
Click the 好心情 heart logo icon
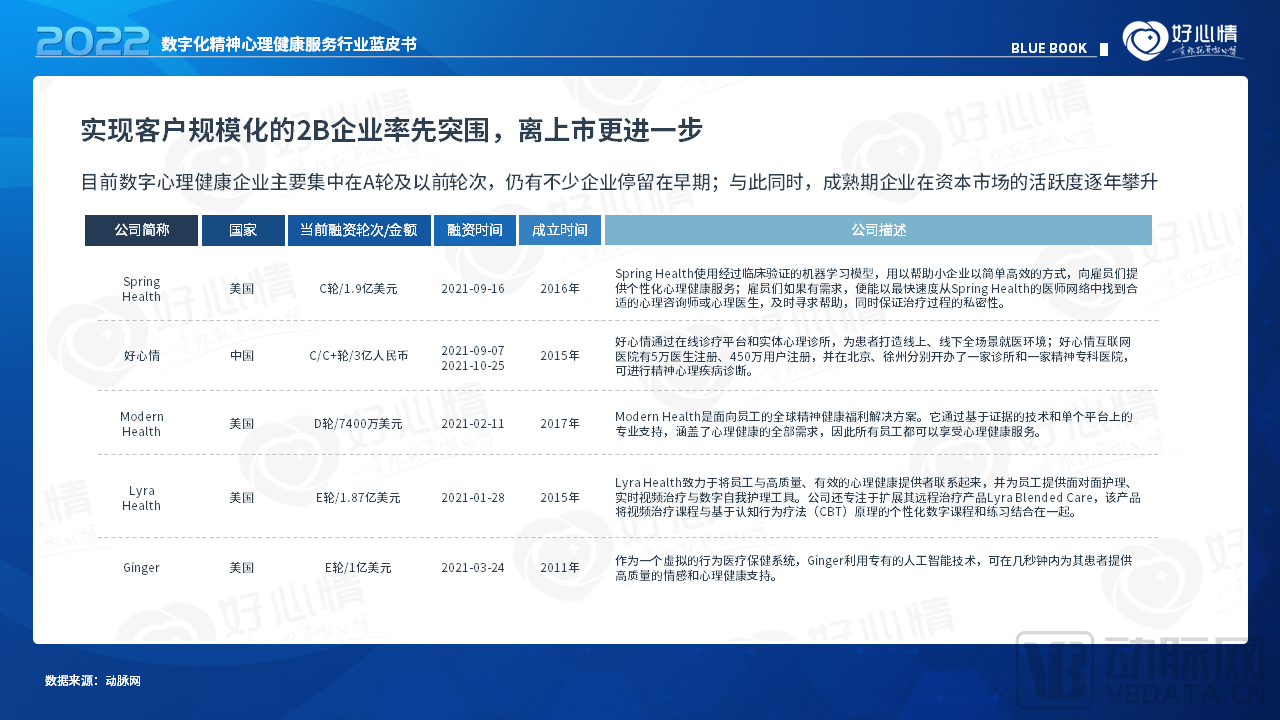tap(1145, 41)
